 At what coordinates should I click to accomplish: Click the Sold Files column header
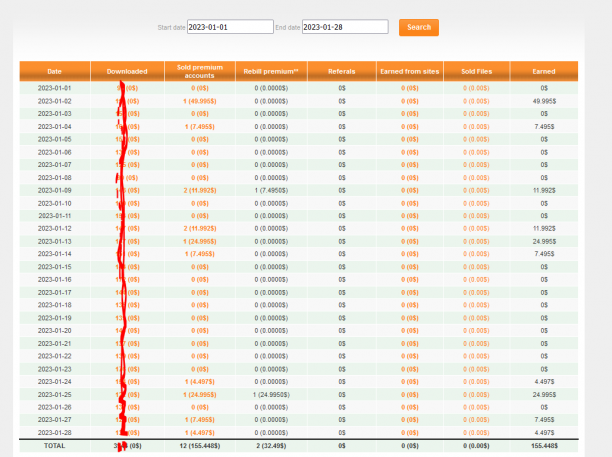(x=477, y=71)
